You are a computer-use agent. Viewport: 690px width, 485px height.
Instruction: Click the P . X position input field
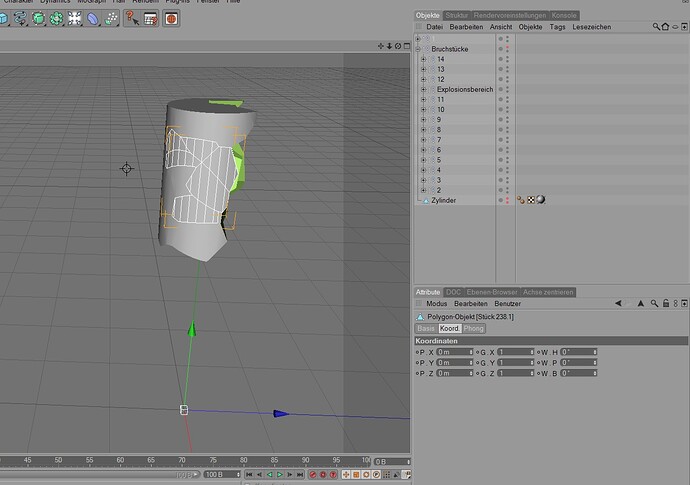click(x=455, y=352)
